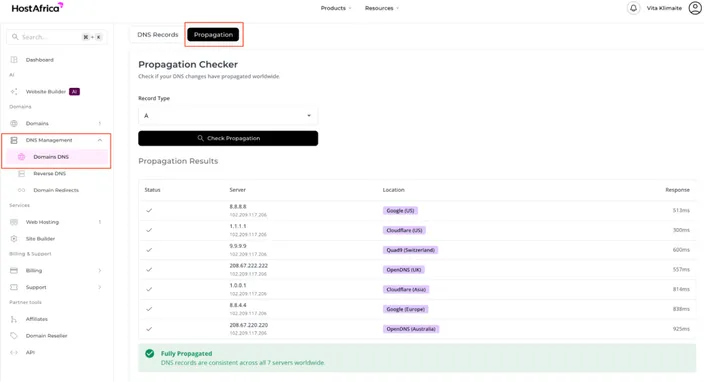Click the Response column header
The width and height of the screenshot is (704, 382).
pos(678,190)
